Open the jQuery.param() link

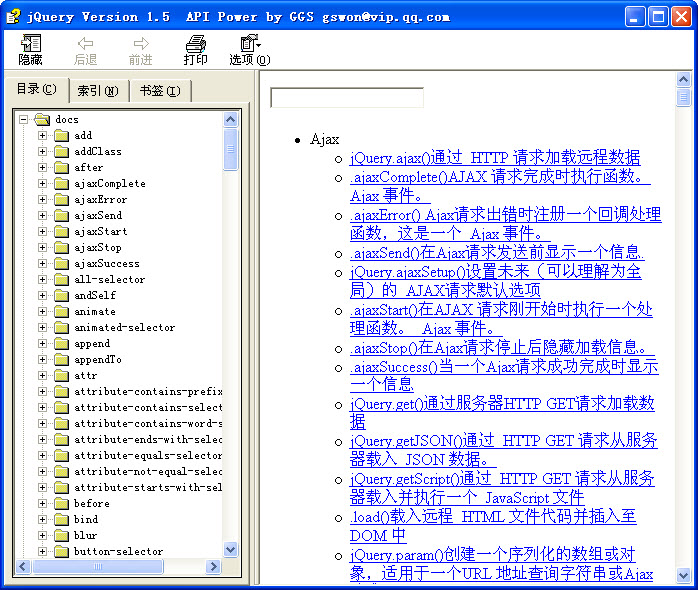click(501, 564)
